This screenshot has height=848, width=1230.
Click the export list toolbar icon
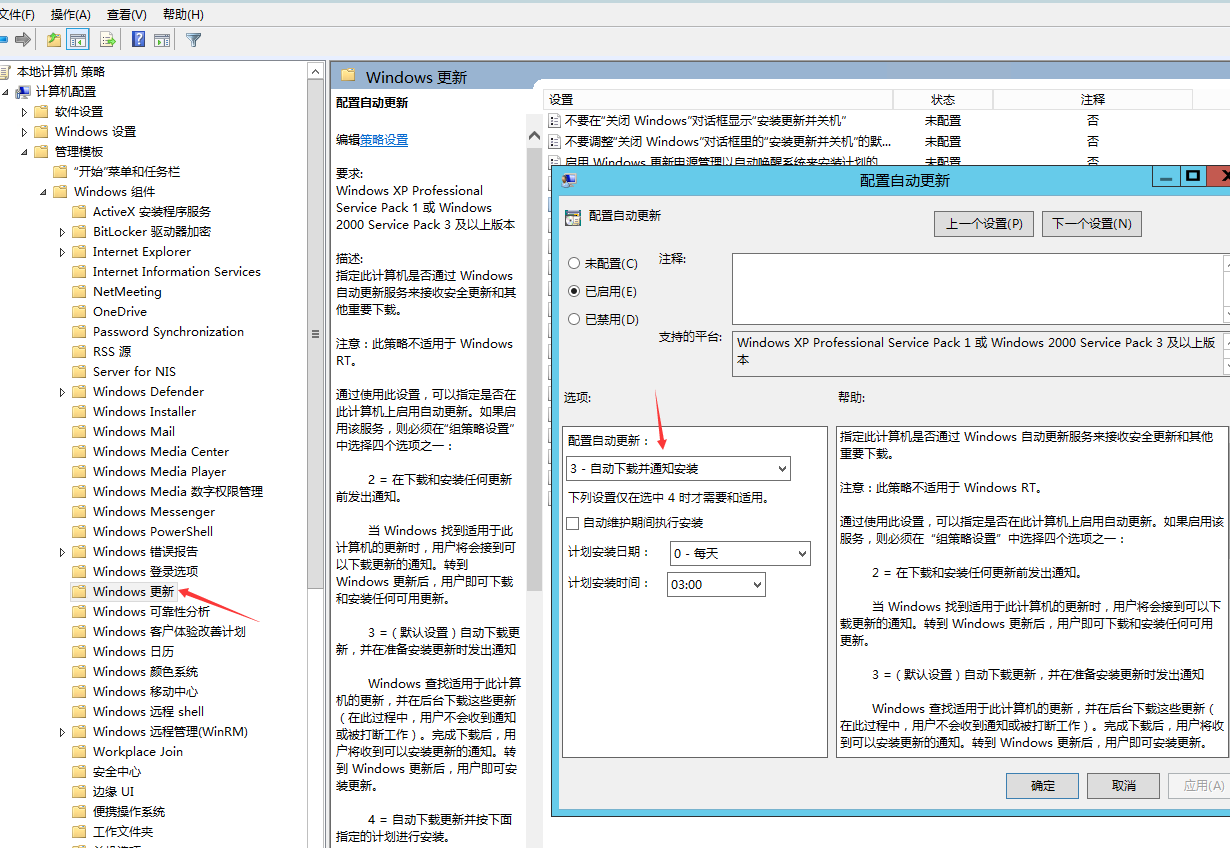tap(108, 40)
